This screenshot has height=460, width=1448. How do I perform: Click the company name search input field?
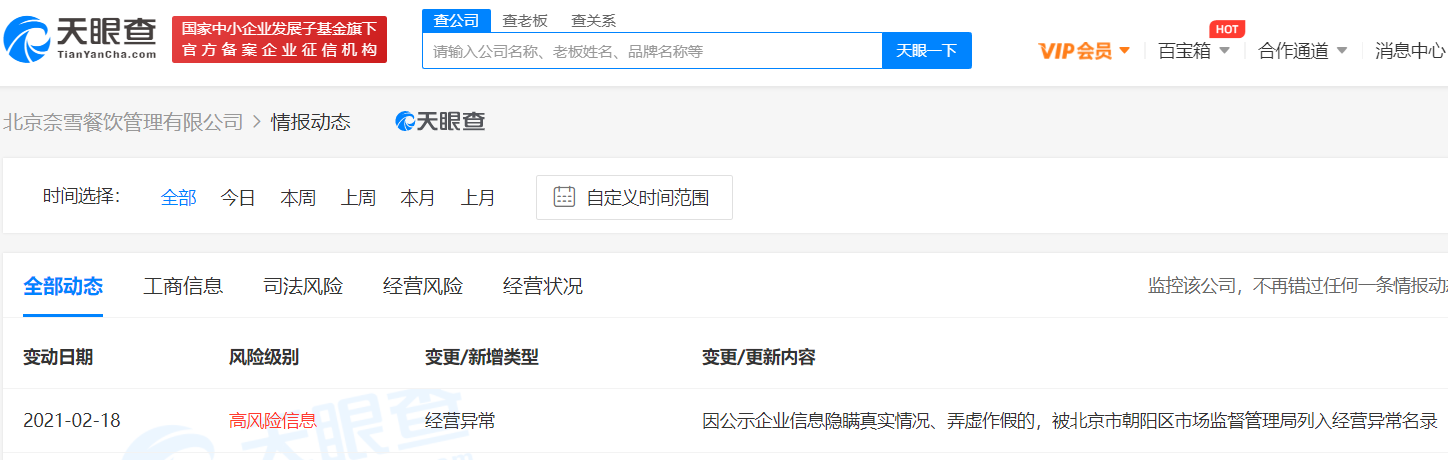tap(652, 51)
